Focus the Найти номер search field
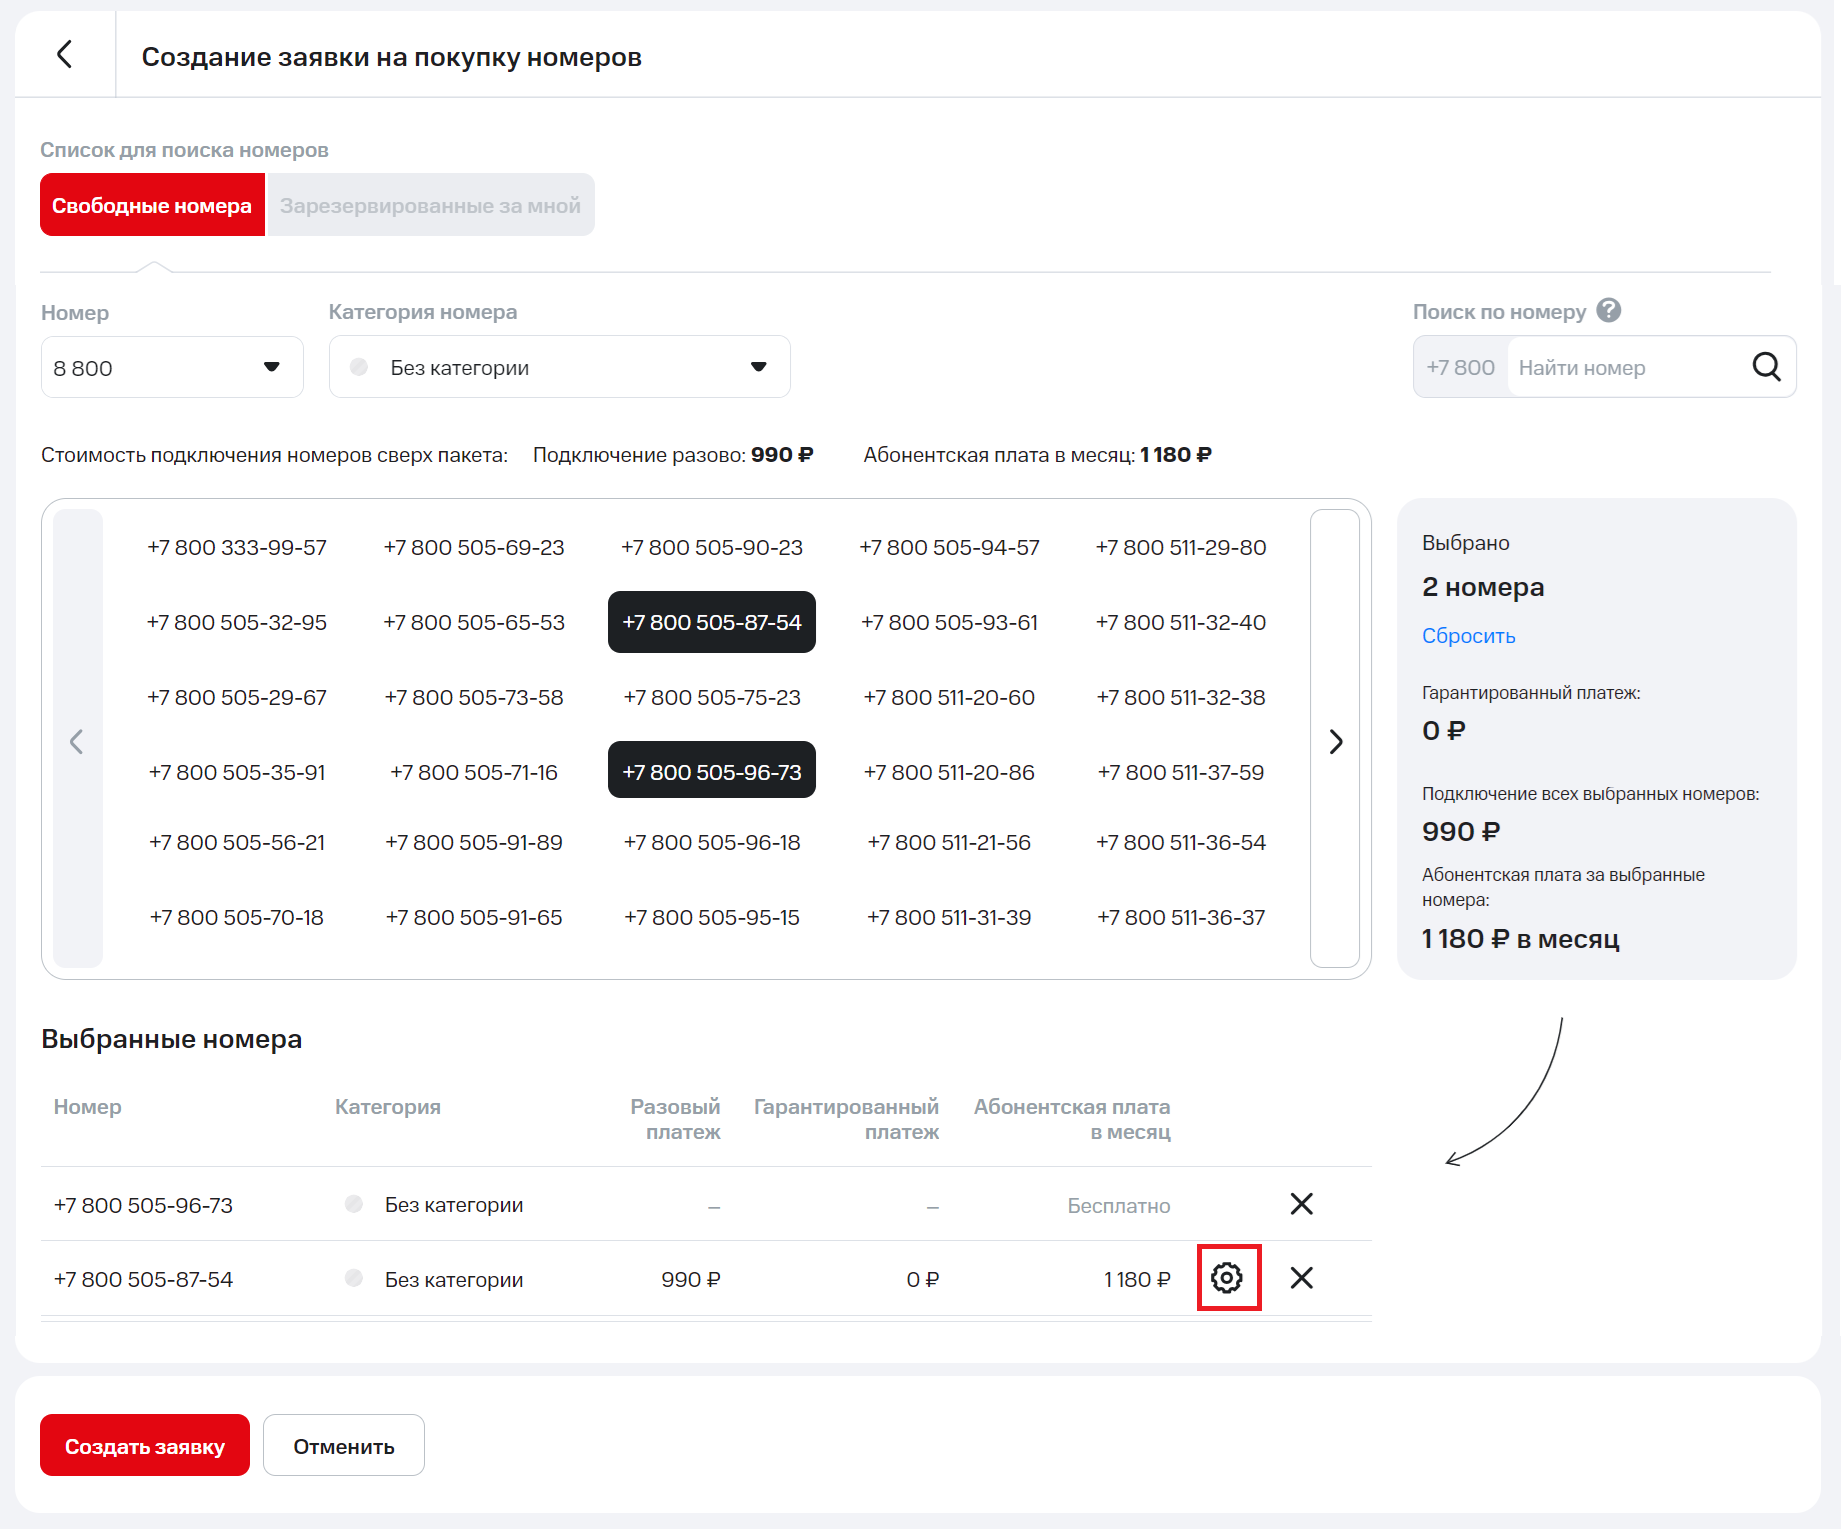The width and height of the screenshot is (1841, 1529). [1625, 368]
